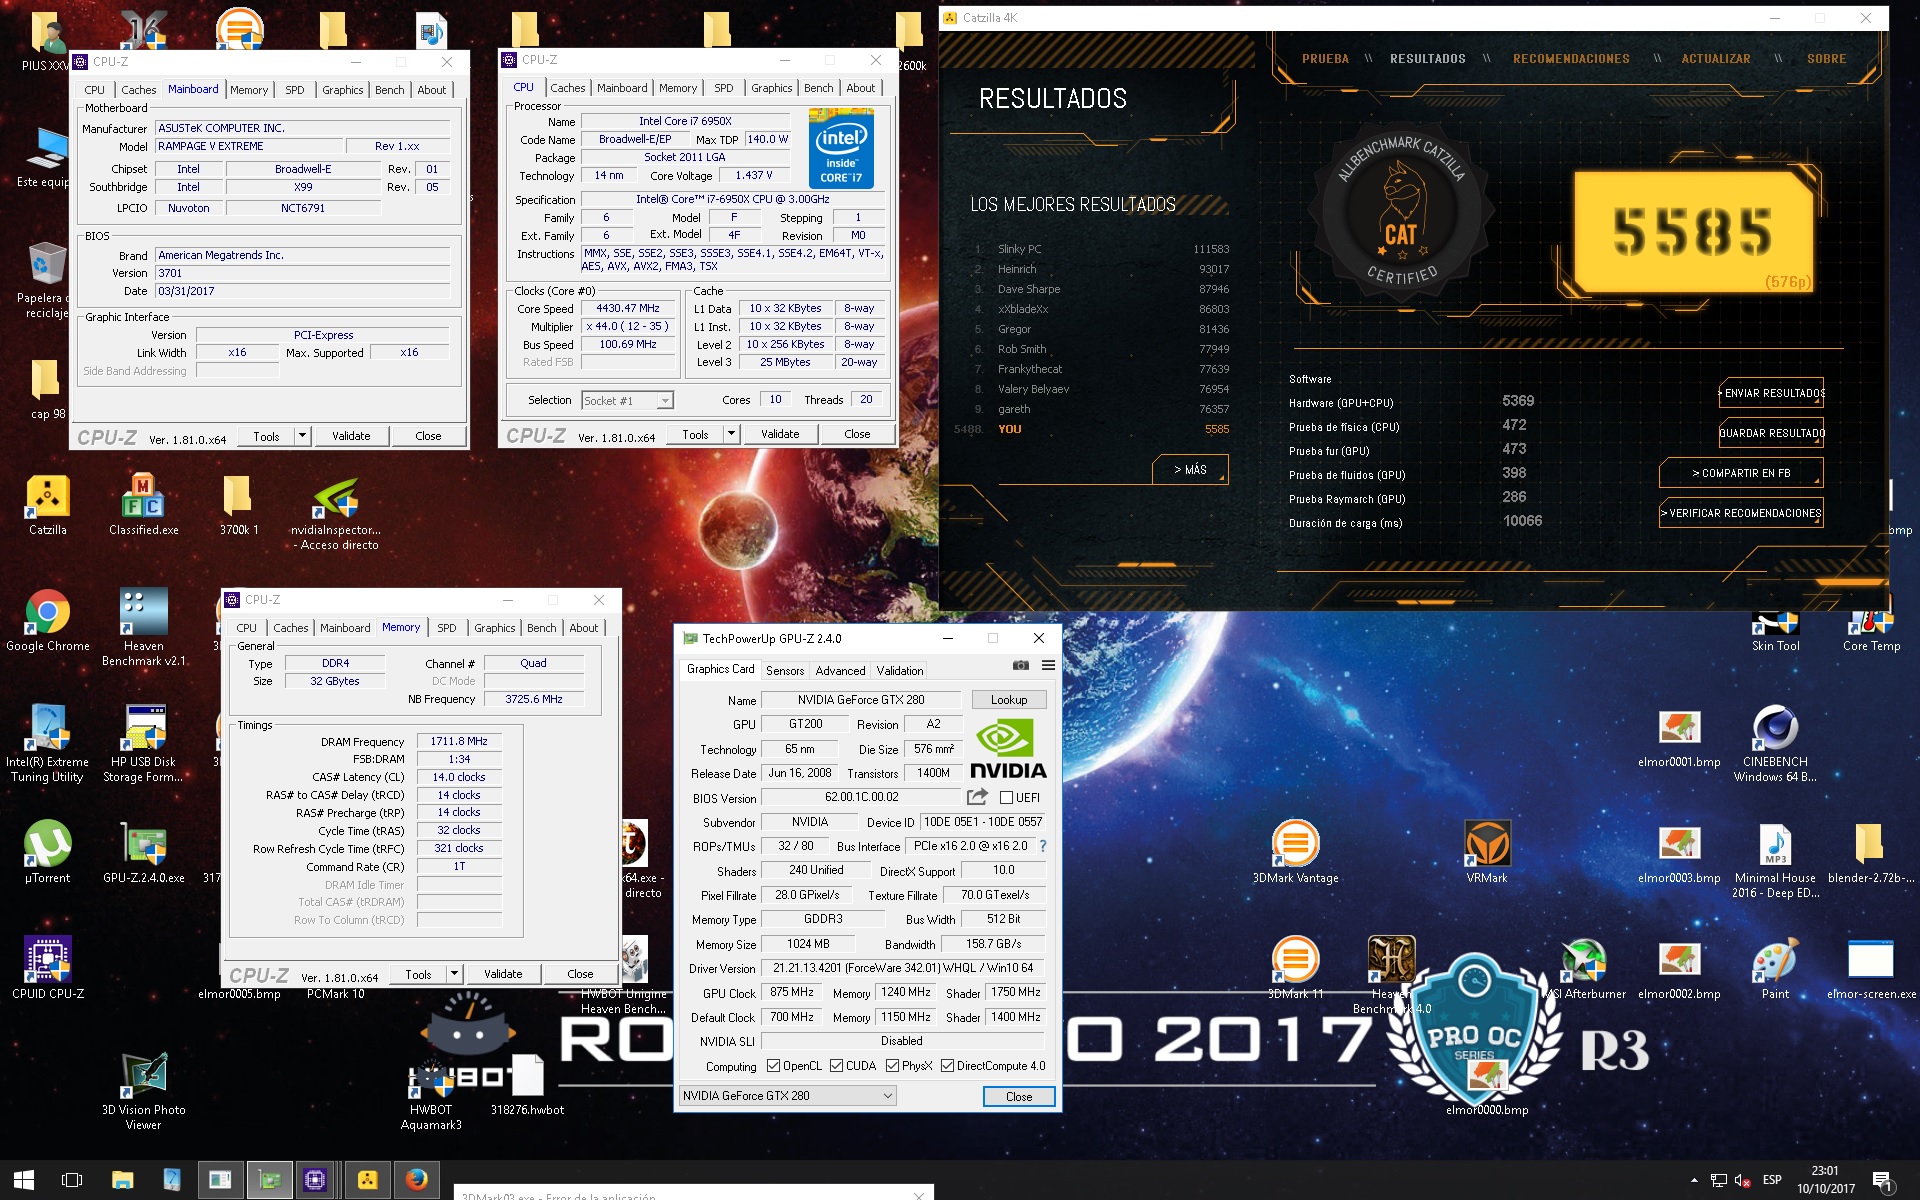The height and width of the screenshot is (1200, 1920).
Task: Open Task View on taskbar
Action: pos(72,1180)
